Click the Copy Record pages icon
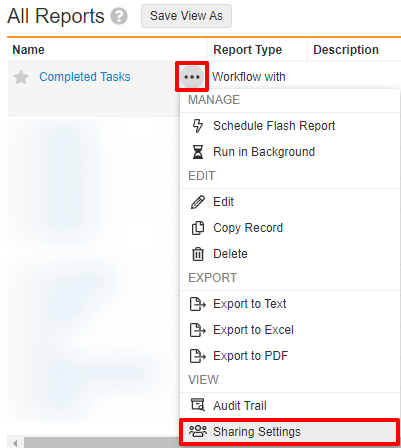401x448 pixels. click(x=198, y=228)
